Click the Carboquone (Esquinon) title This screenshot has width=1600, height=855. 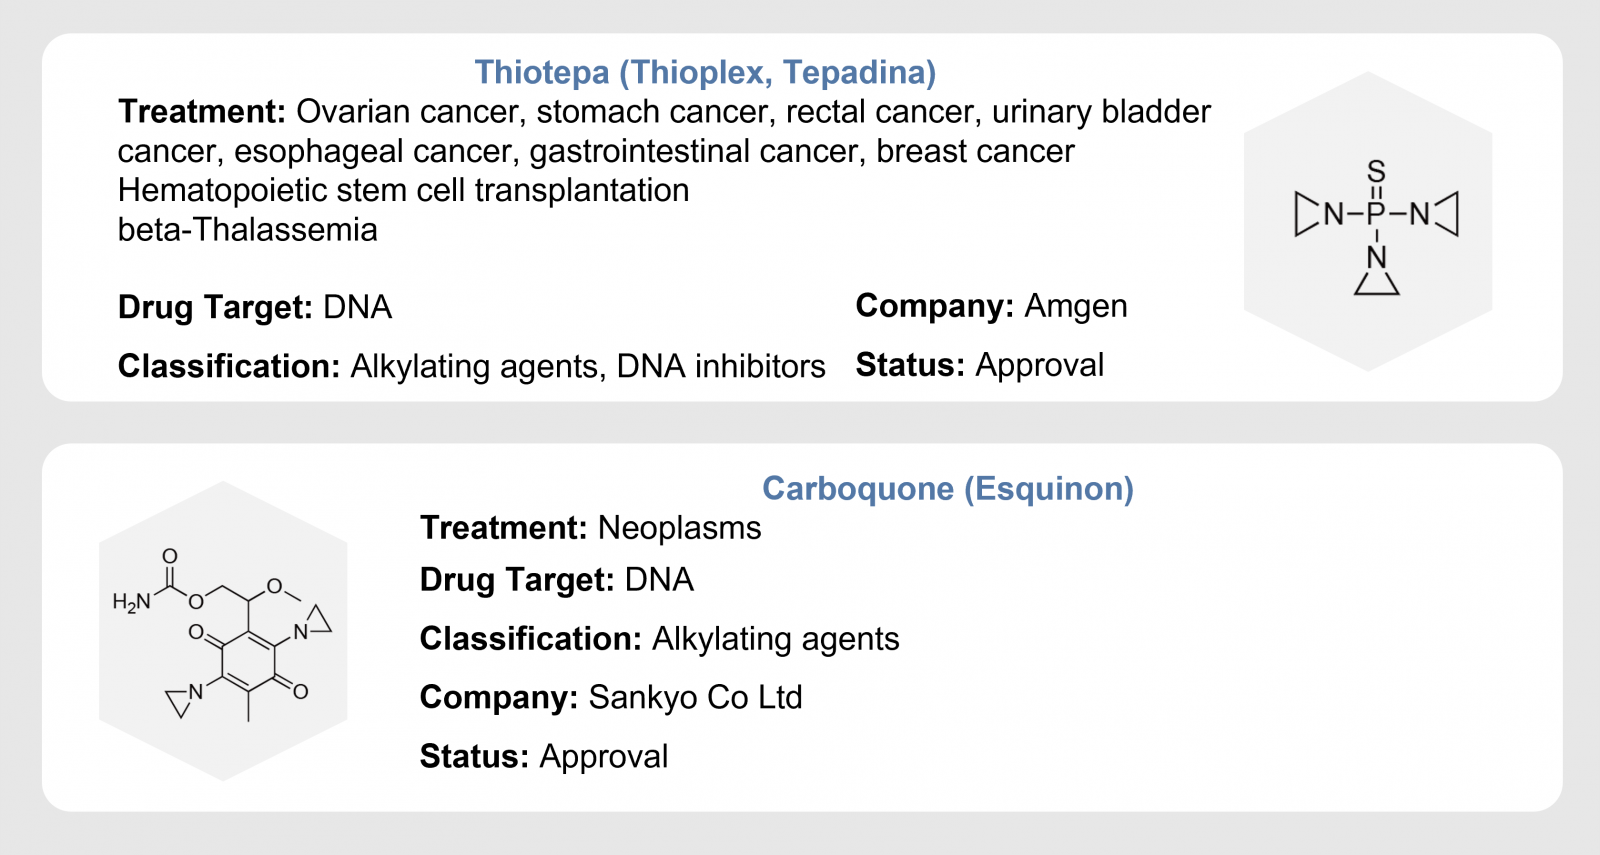(x=948, y=489)
